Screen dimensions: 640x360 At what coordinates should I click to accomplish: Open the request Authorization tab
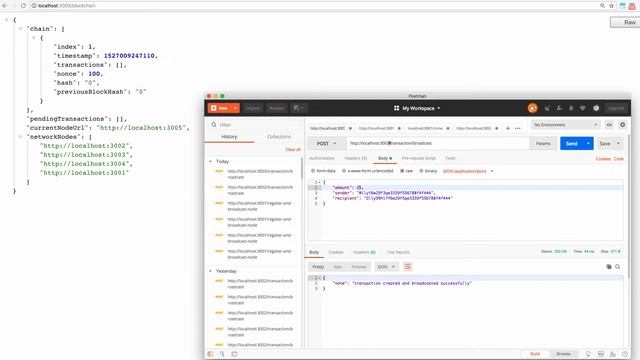click(322, 158)
